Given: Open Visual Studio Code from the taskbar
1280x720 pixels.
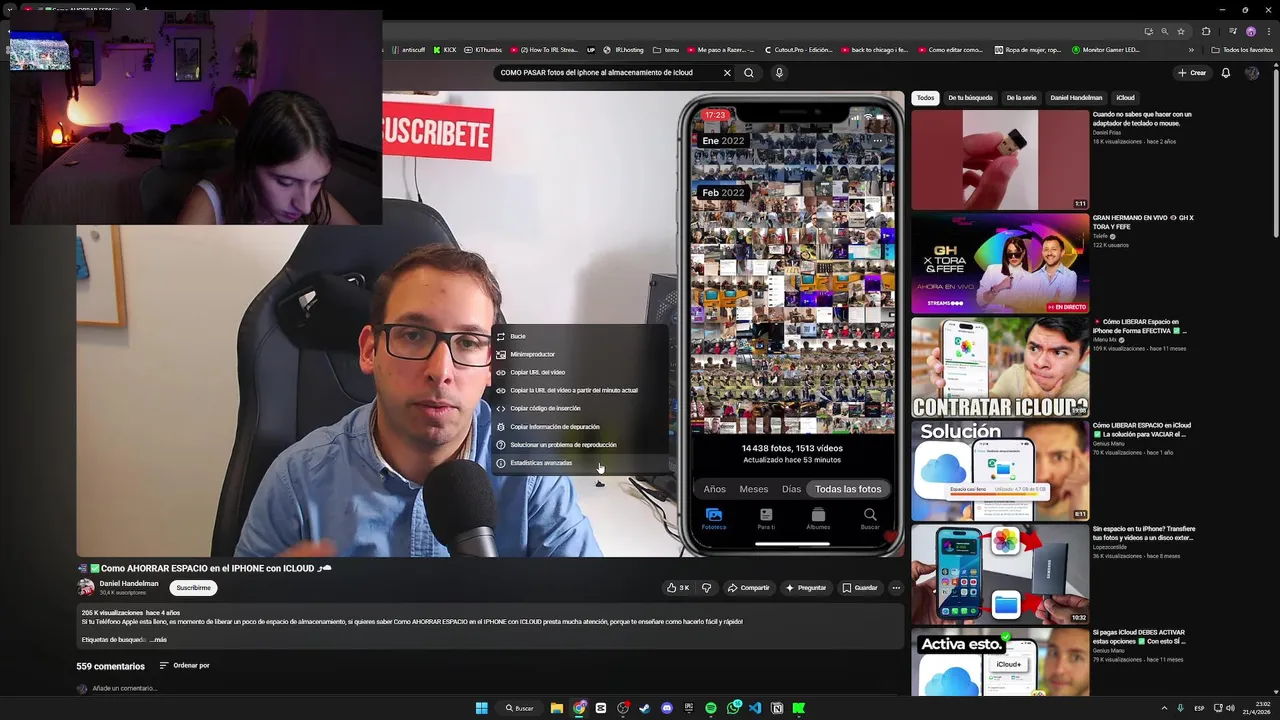Looking at the screenshot, I should tap(755, 708).
